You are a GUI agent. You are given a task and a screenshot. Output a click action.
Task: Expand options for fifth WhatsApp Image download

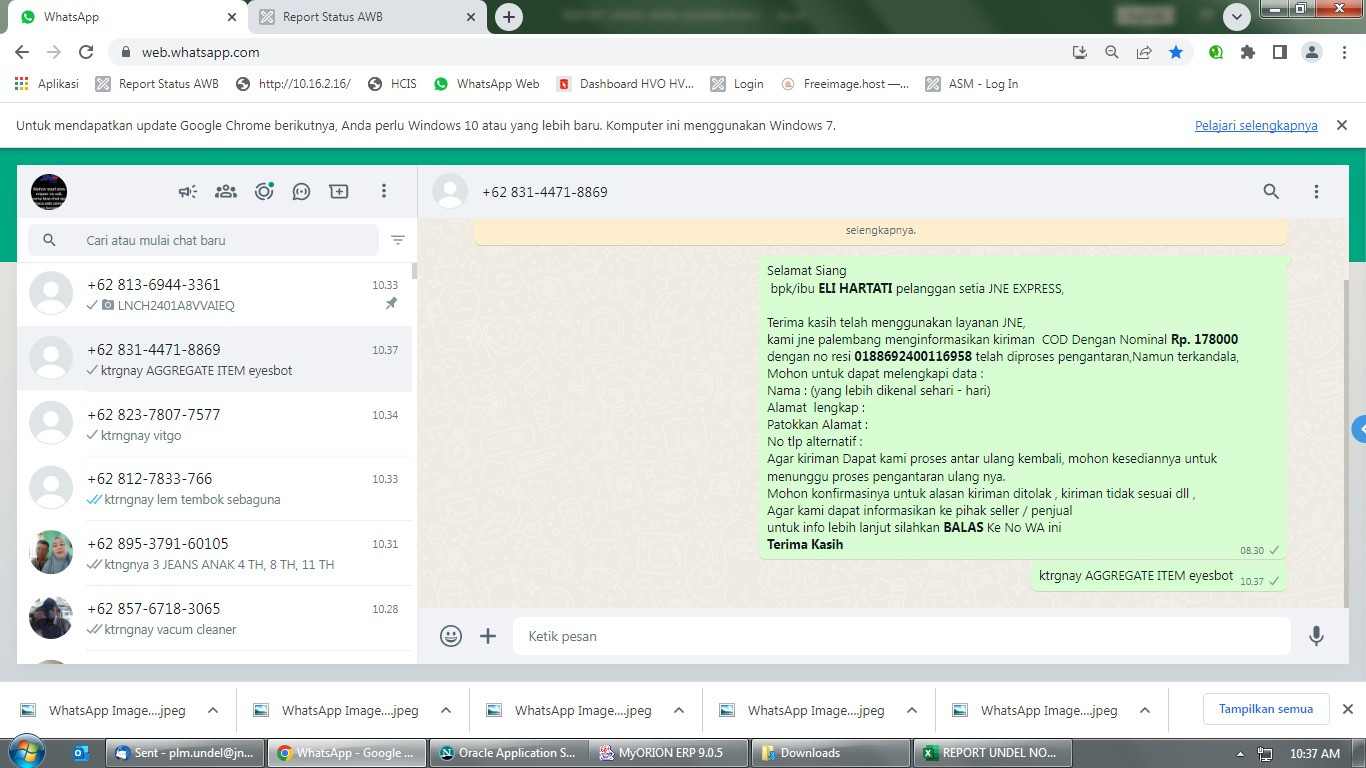(x=1145, y=710)
